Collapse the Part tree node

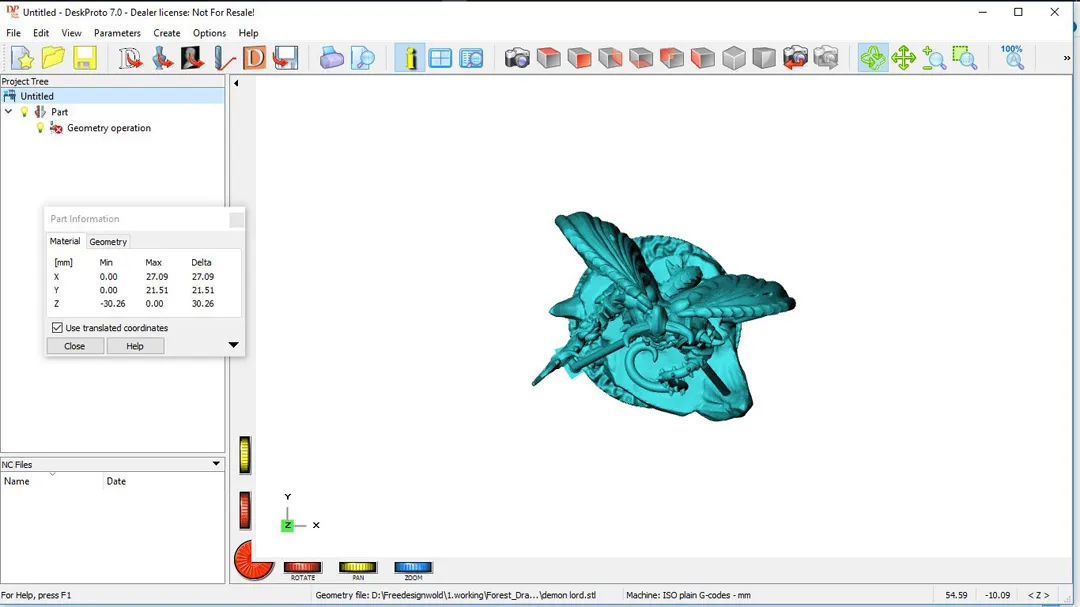pyautogui.click(x=8, y=112)
